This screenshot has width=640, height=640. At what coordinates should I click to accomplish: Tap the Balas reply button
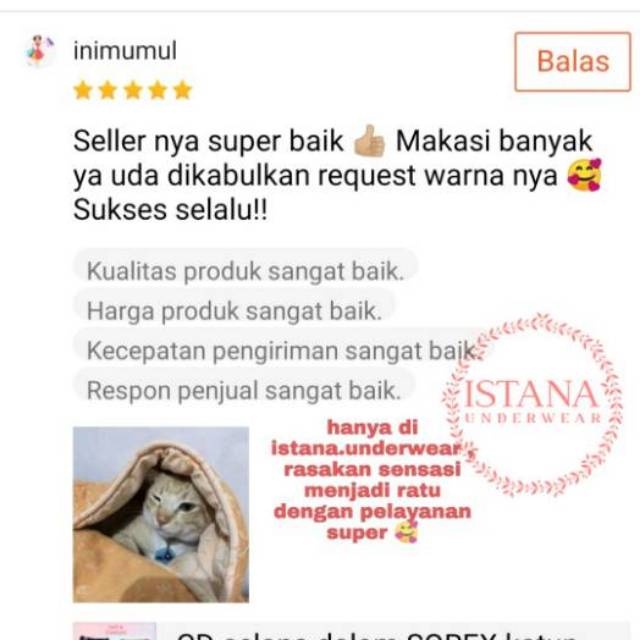[x=572, y=62]
